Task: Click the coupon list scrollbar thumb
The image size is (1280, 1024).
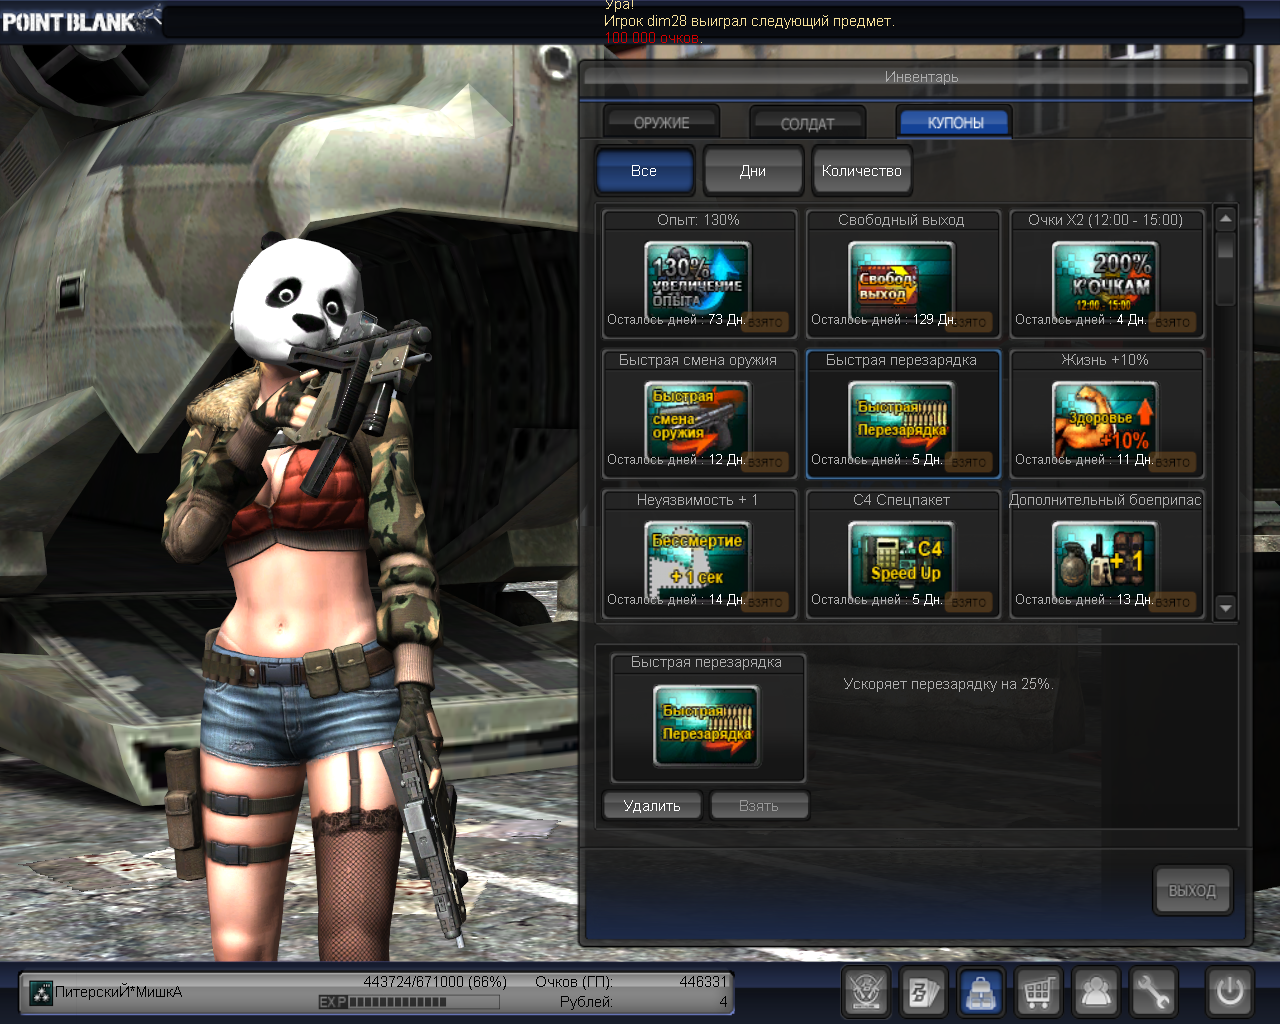Action: [x=1226, y=269]
